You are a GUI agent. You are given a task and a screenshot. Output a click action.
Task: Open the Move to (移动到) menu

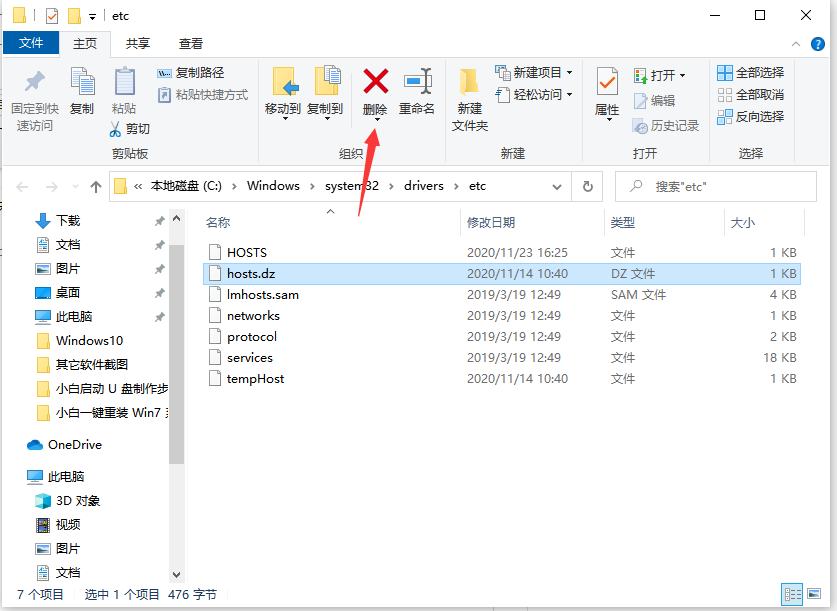tap(283, 93)
